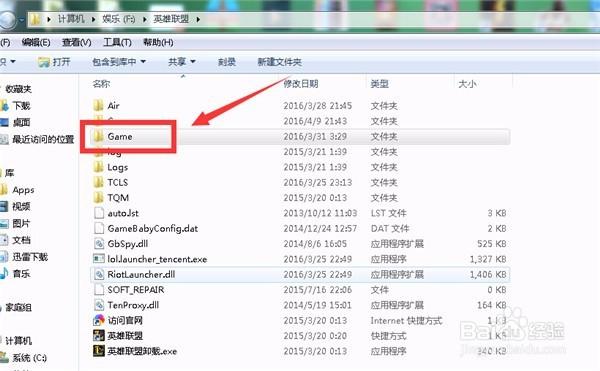Click 新建文件夹 button
Image resolution: width=600 pixels, height=371 pixels.
click(x=279, y=62)
